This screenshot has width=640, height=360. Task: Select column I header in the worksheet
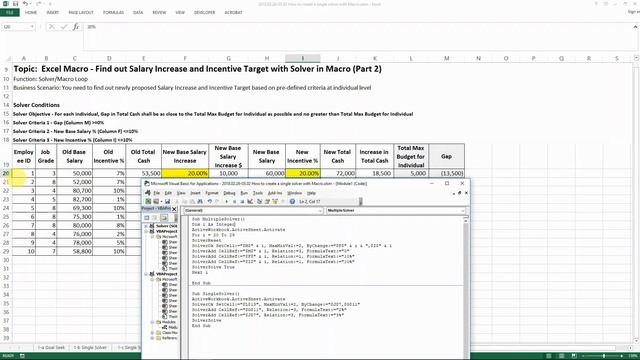coord(302,59)
